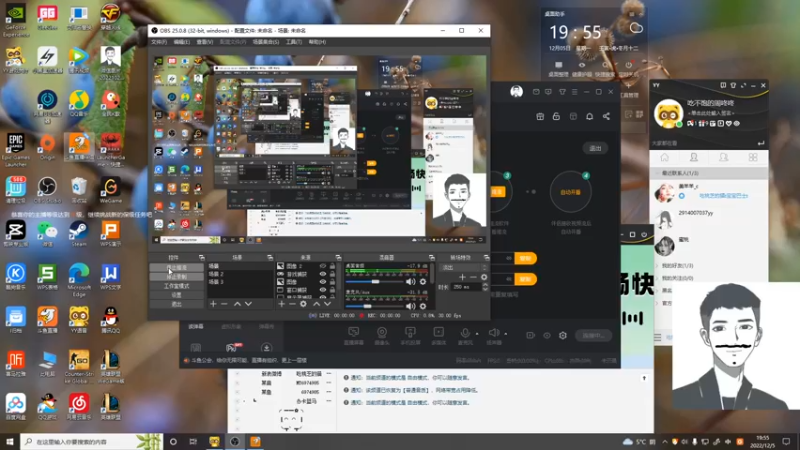Click the bell notification icon in Douyu
Viewport: 800px width, 450px height.
point(589,116)
